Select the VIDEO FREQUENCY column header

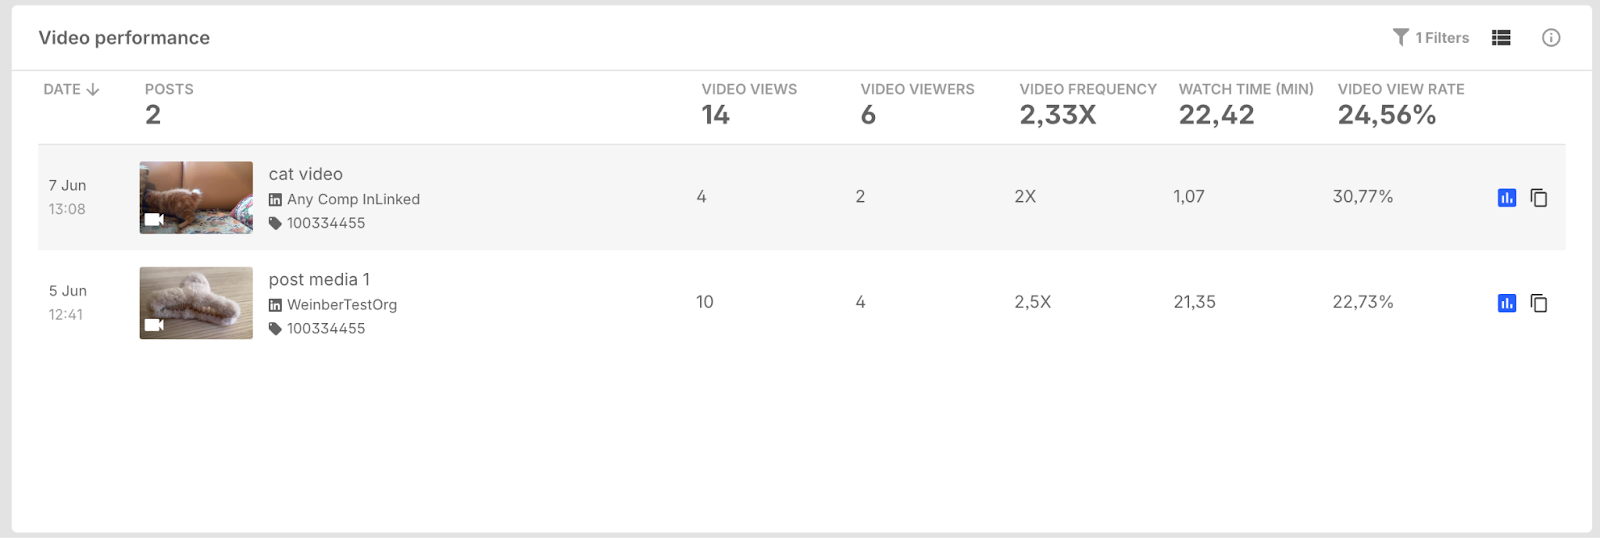(1088, 89)
